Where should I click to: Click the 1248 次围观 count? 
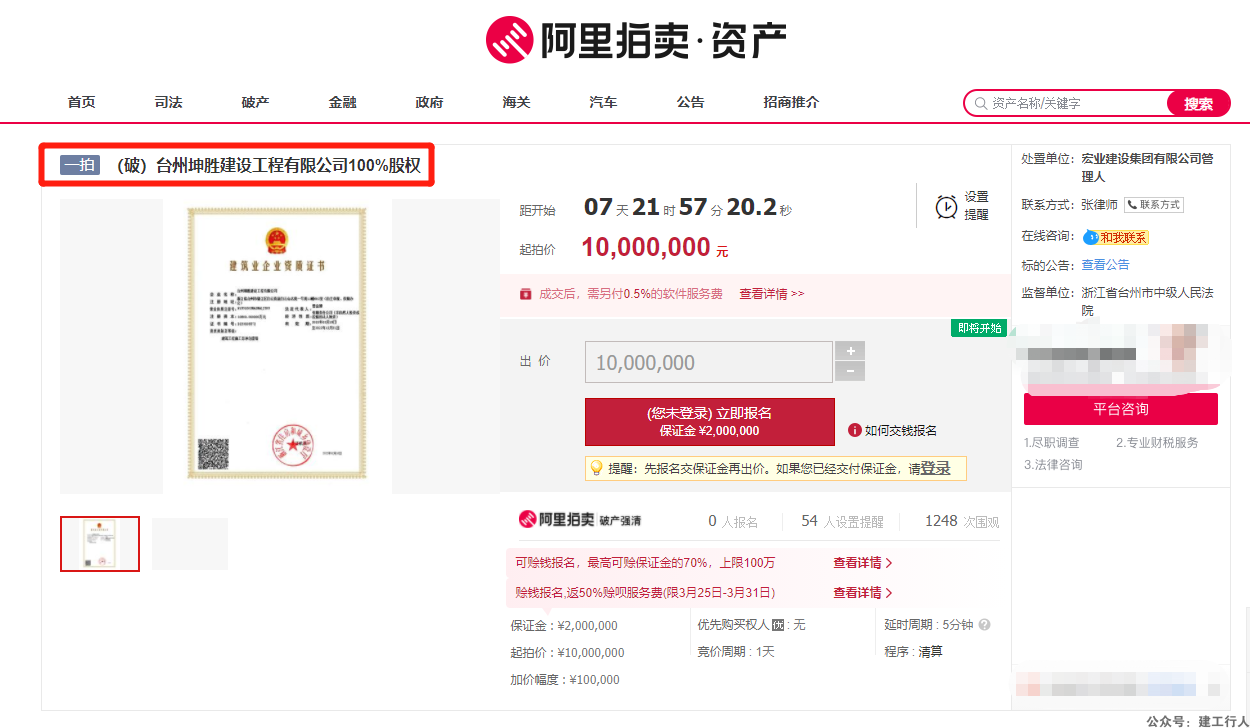pos(962,521)
